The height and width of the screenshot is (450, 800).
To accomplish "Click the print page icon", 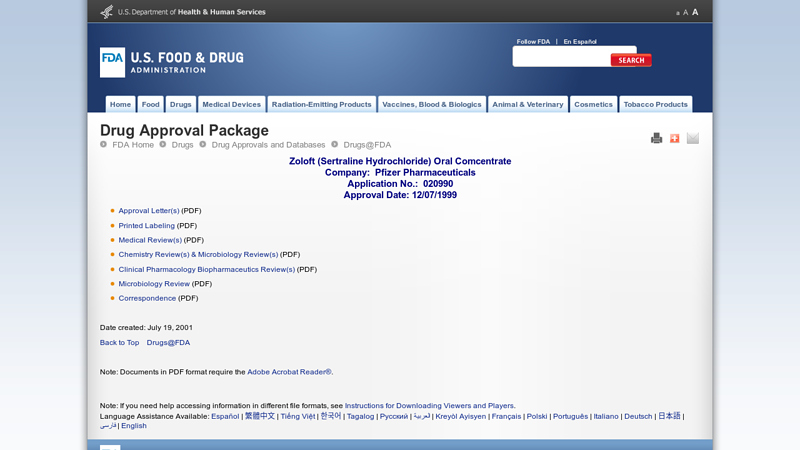I will coord(656,138).
